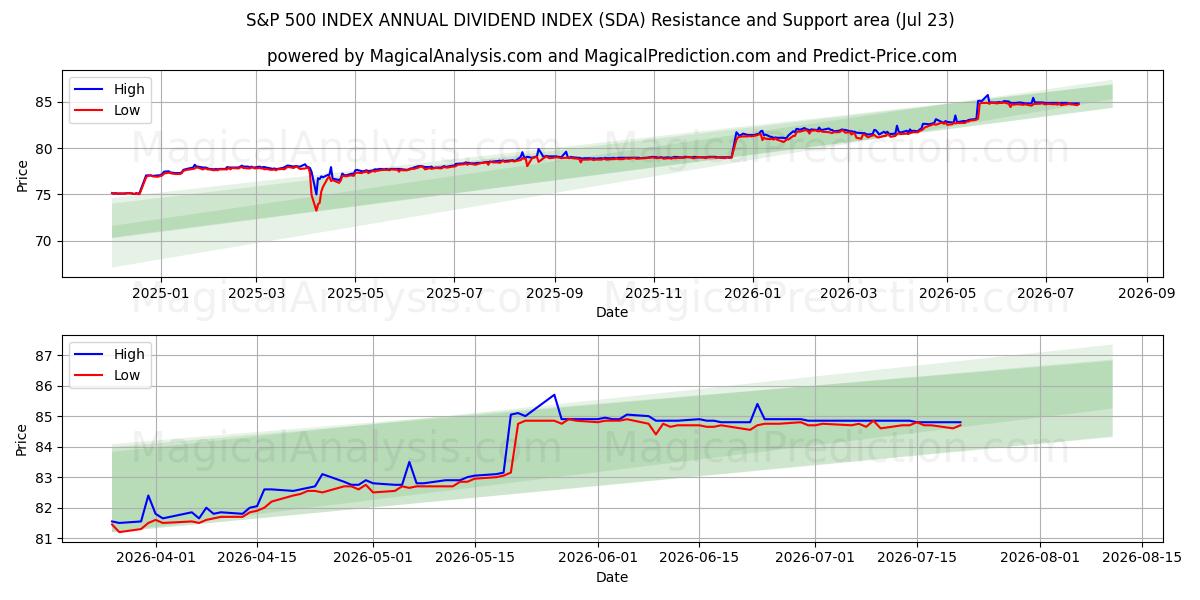The width and height of the screenshot is (1200, 600).
Task: Click the '2026-05' x-axis label
Action: [947, 294]
